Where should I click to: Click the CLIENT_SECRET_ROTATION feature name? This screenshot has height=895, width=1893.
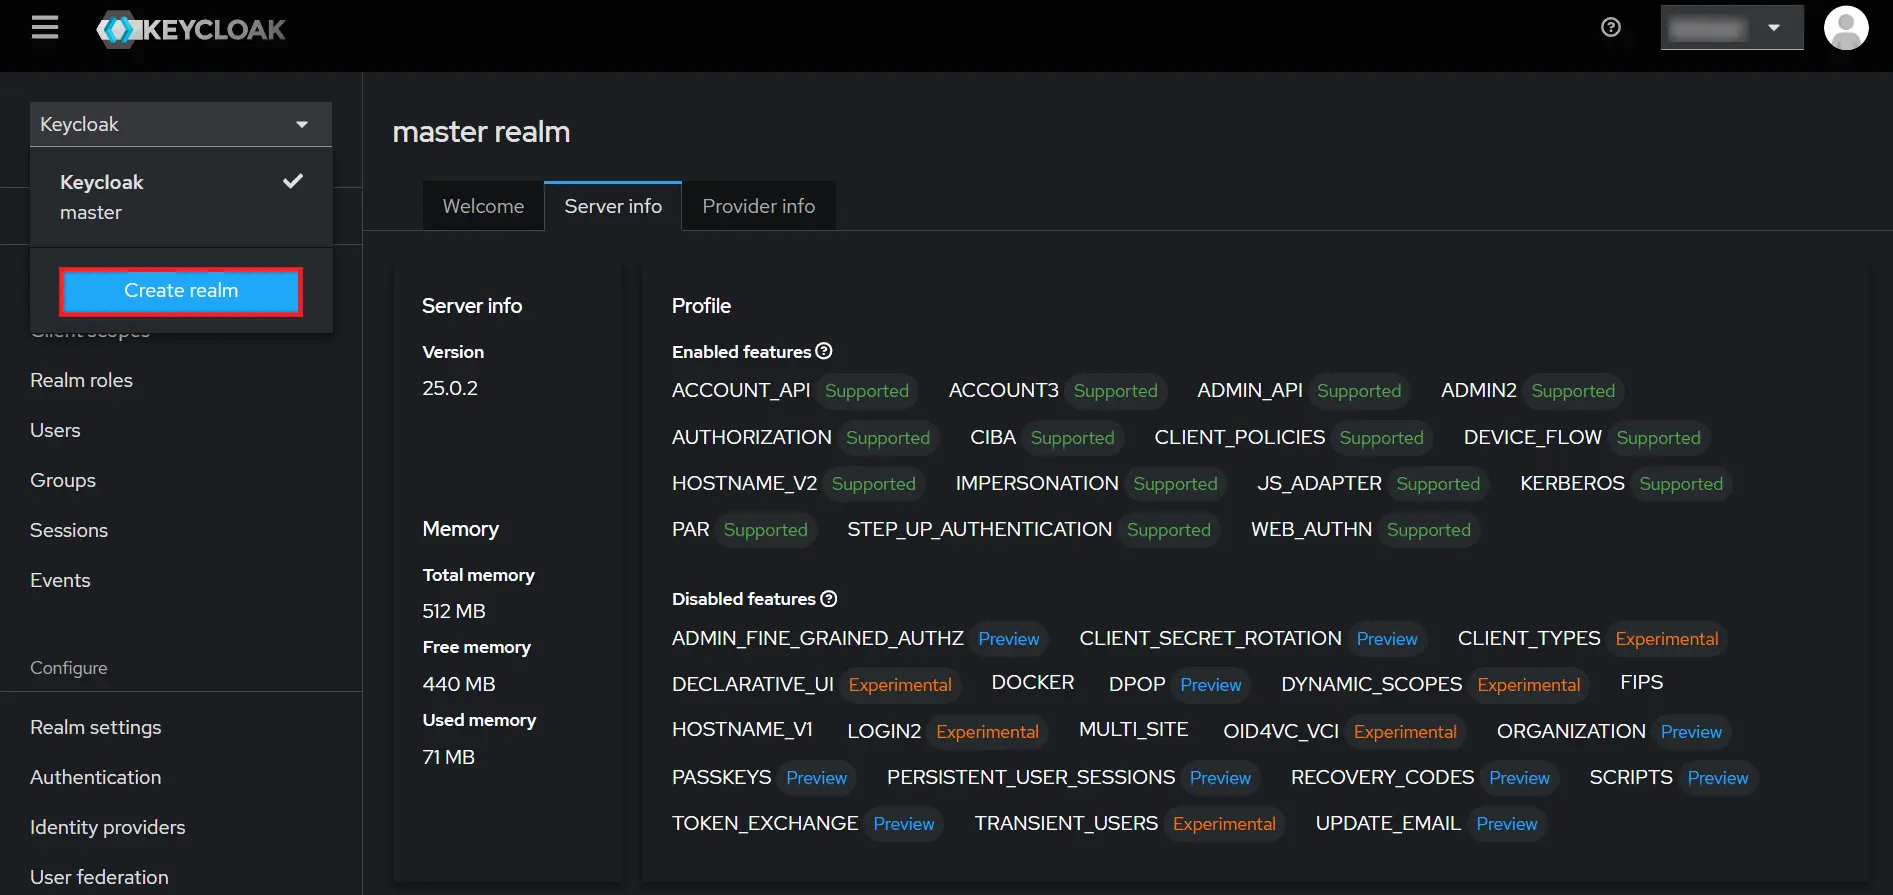pyautogui.click(x=1210, y=638)
